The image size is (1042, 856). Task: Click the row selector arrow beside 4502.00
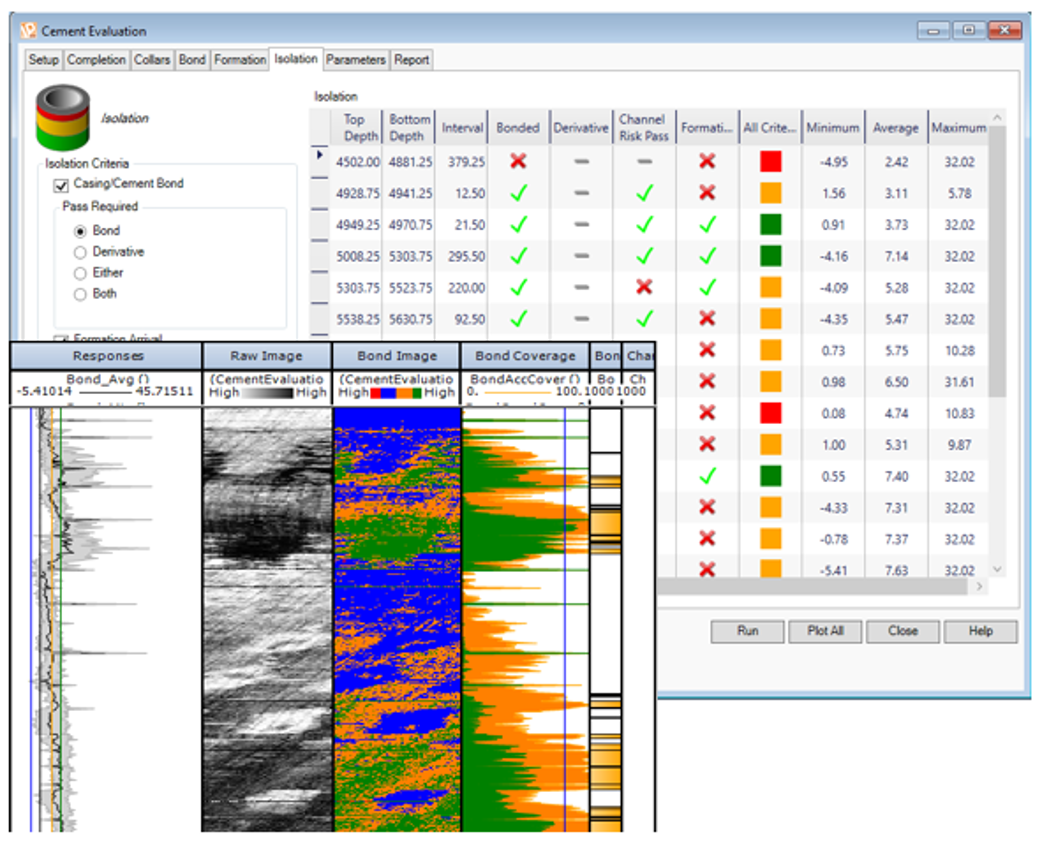pos(320,156)
